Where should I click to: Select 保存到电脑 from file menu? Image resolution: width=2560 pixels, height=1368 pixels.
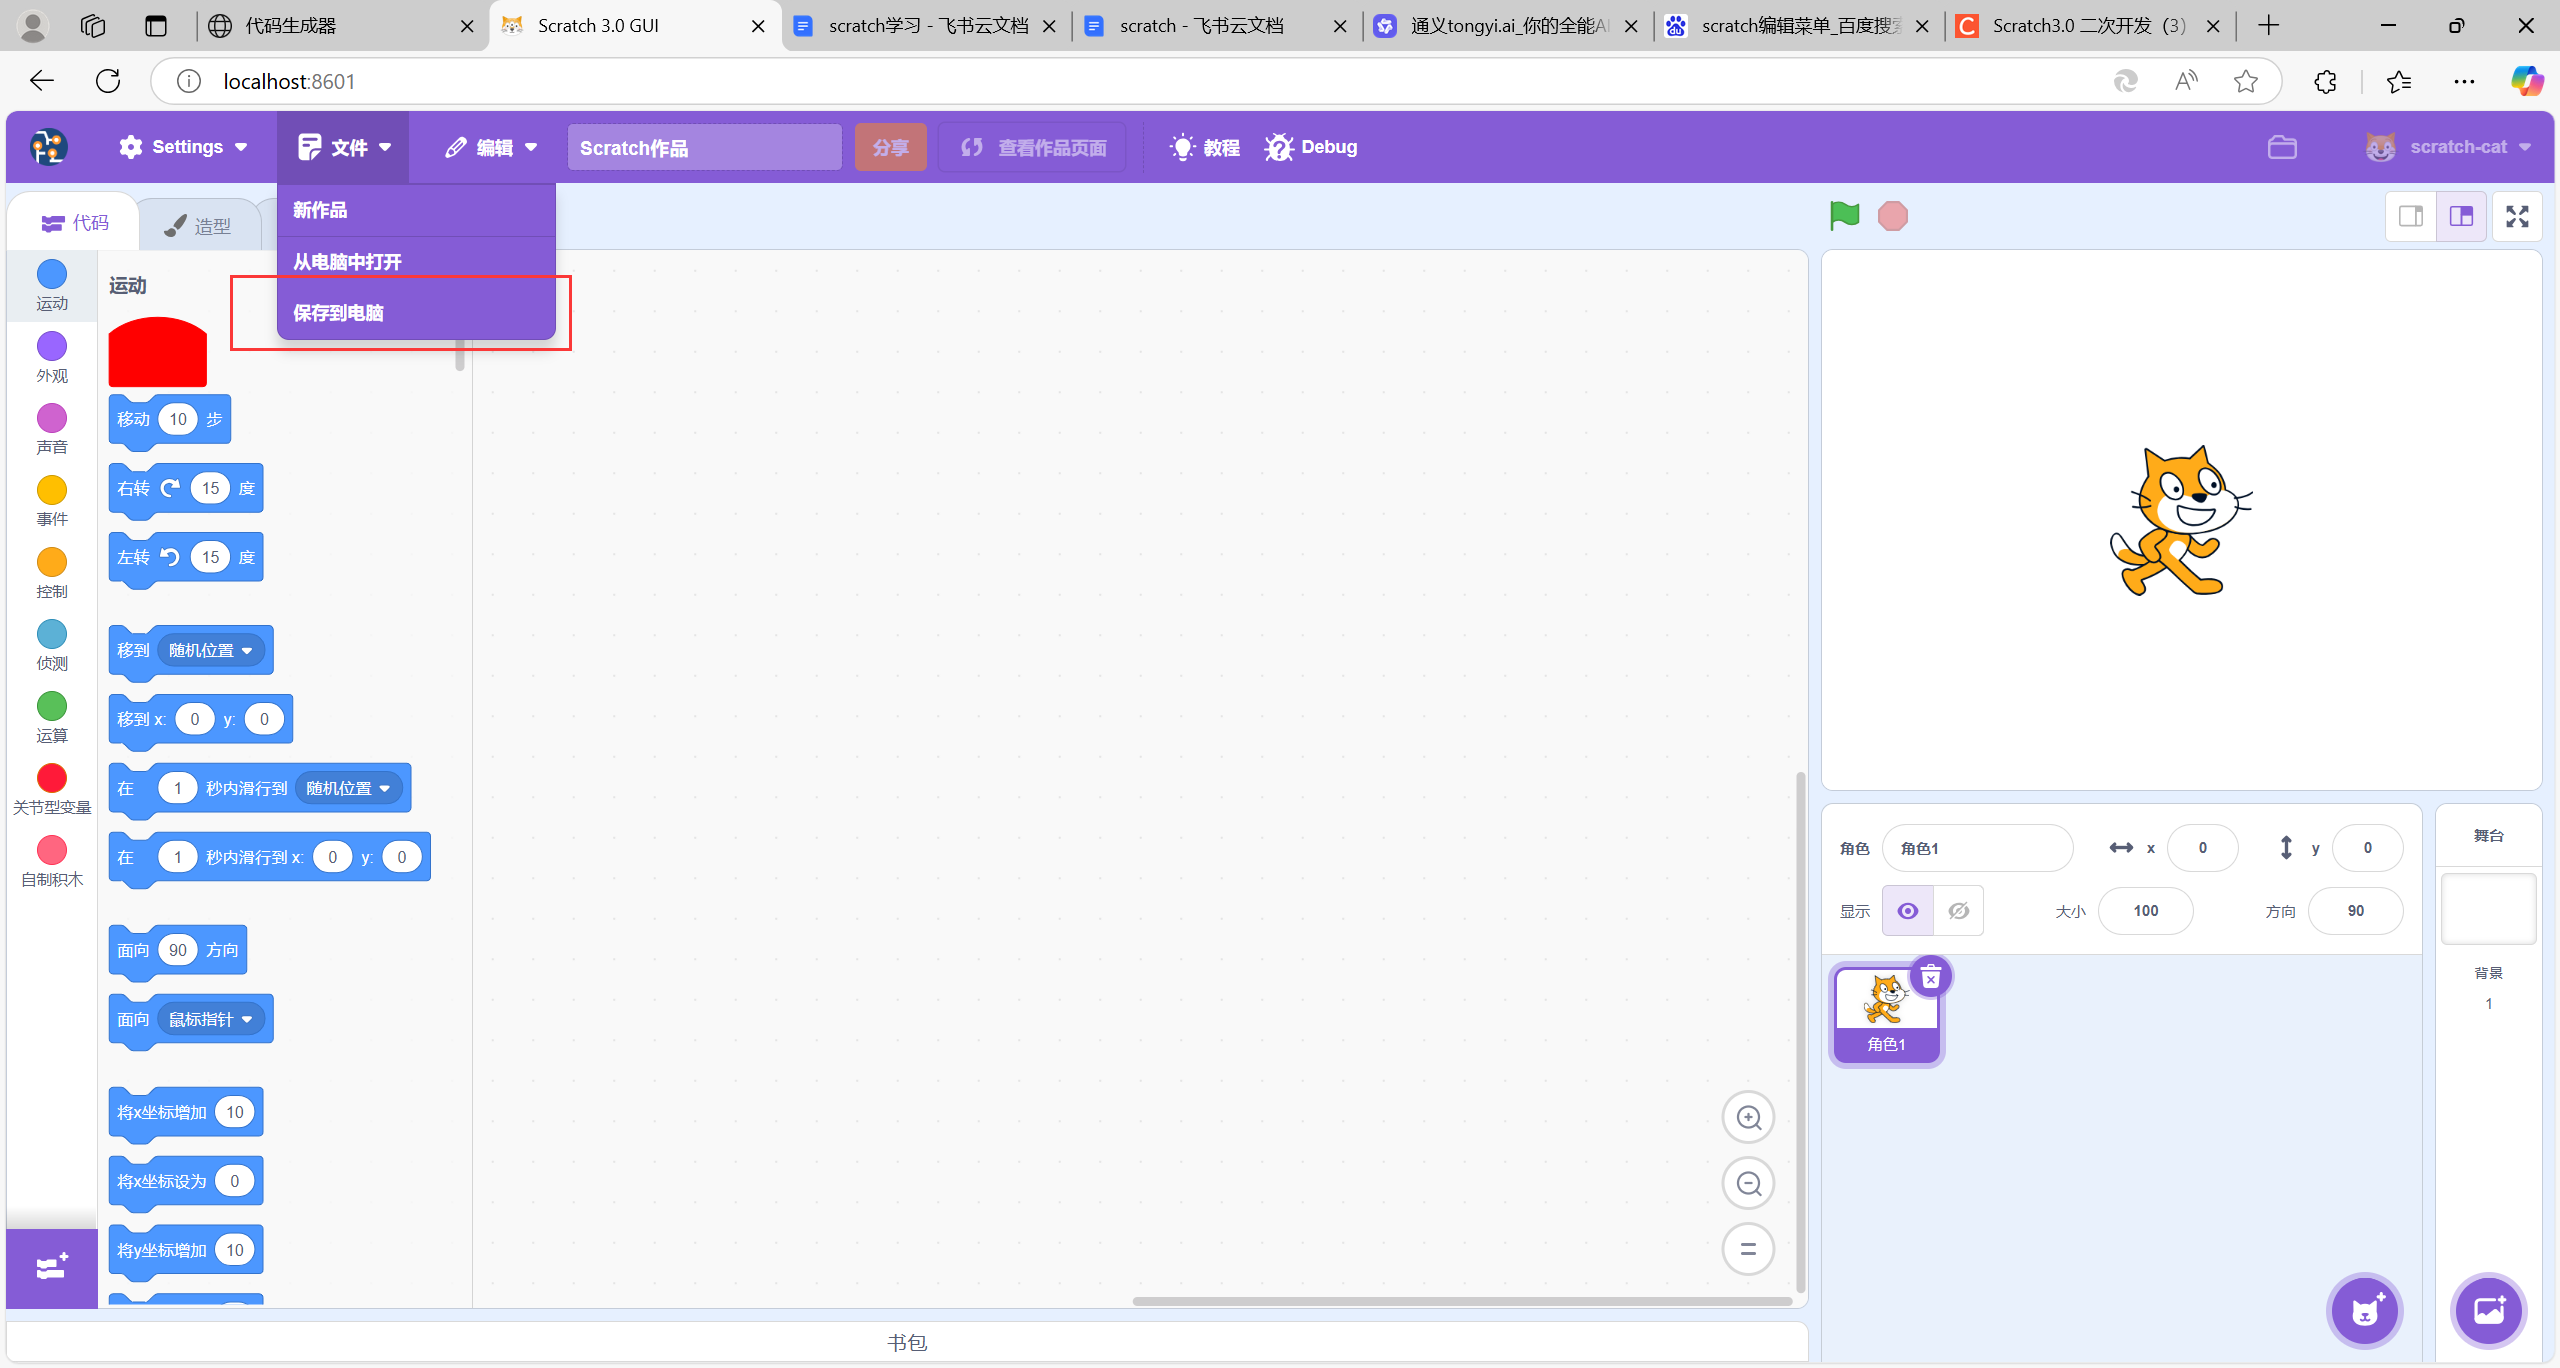pos(338,313)
